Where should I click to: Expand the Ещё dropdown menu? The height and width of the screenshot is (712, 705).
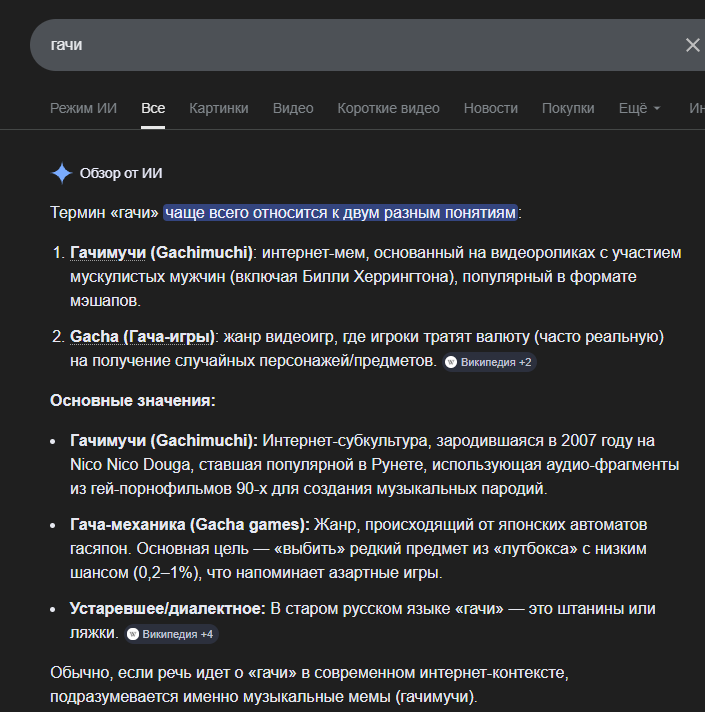639,108
